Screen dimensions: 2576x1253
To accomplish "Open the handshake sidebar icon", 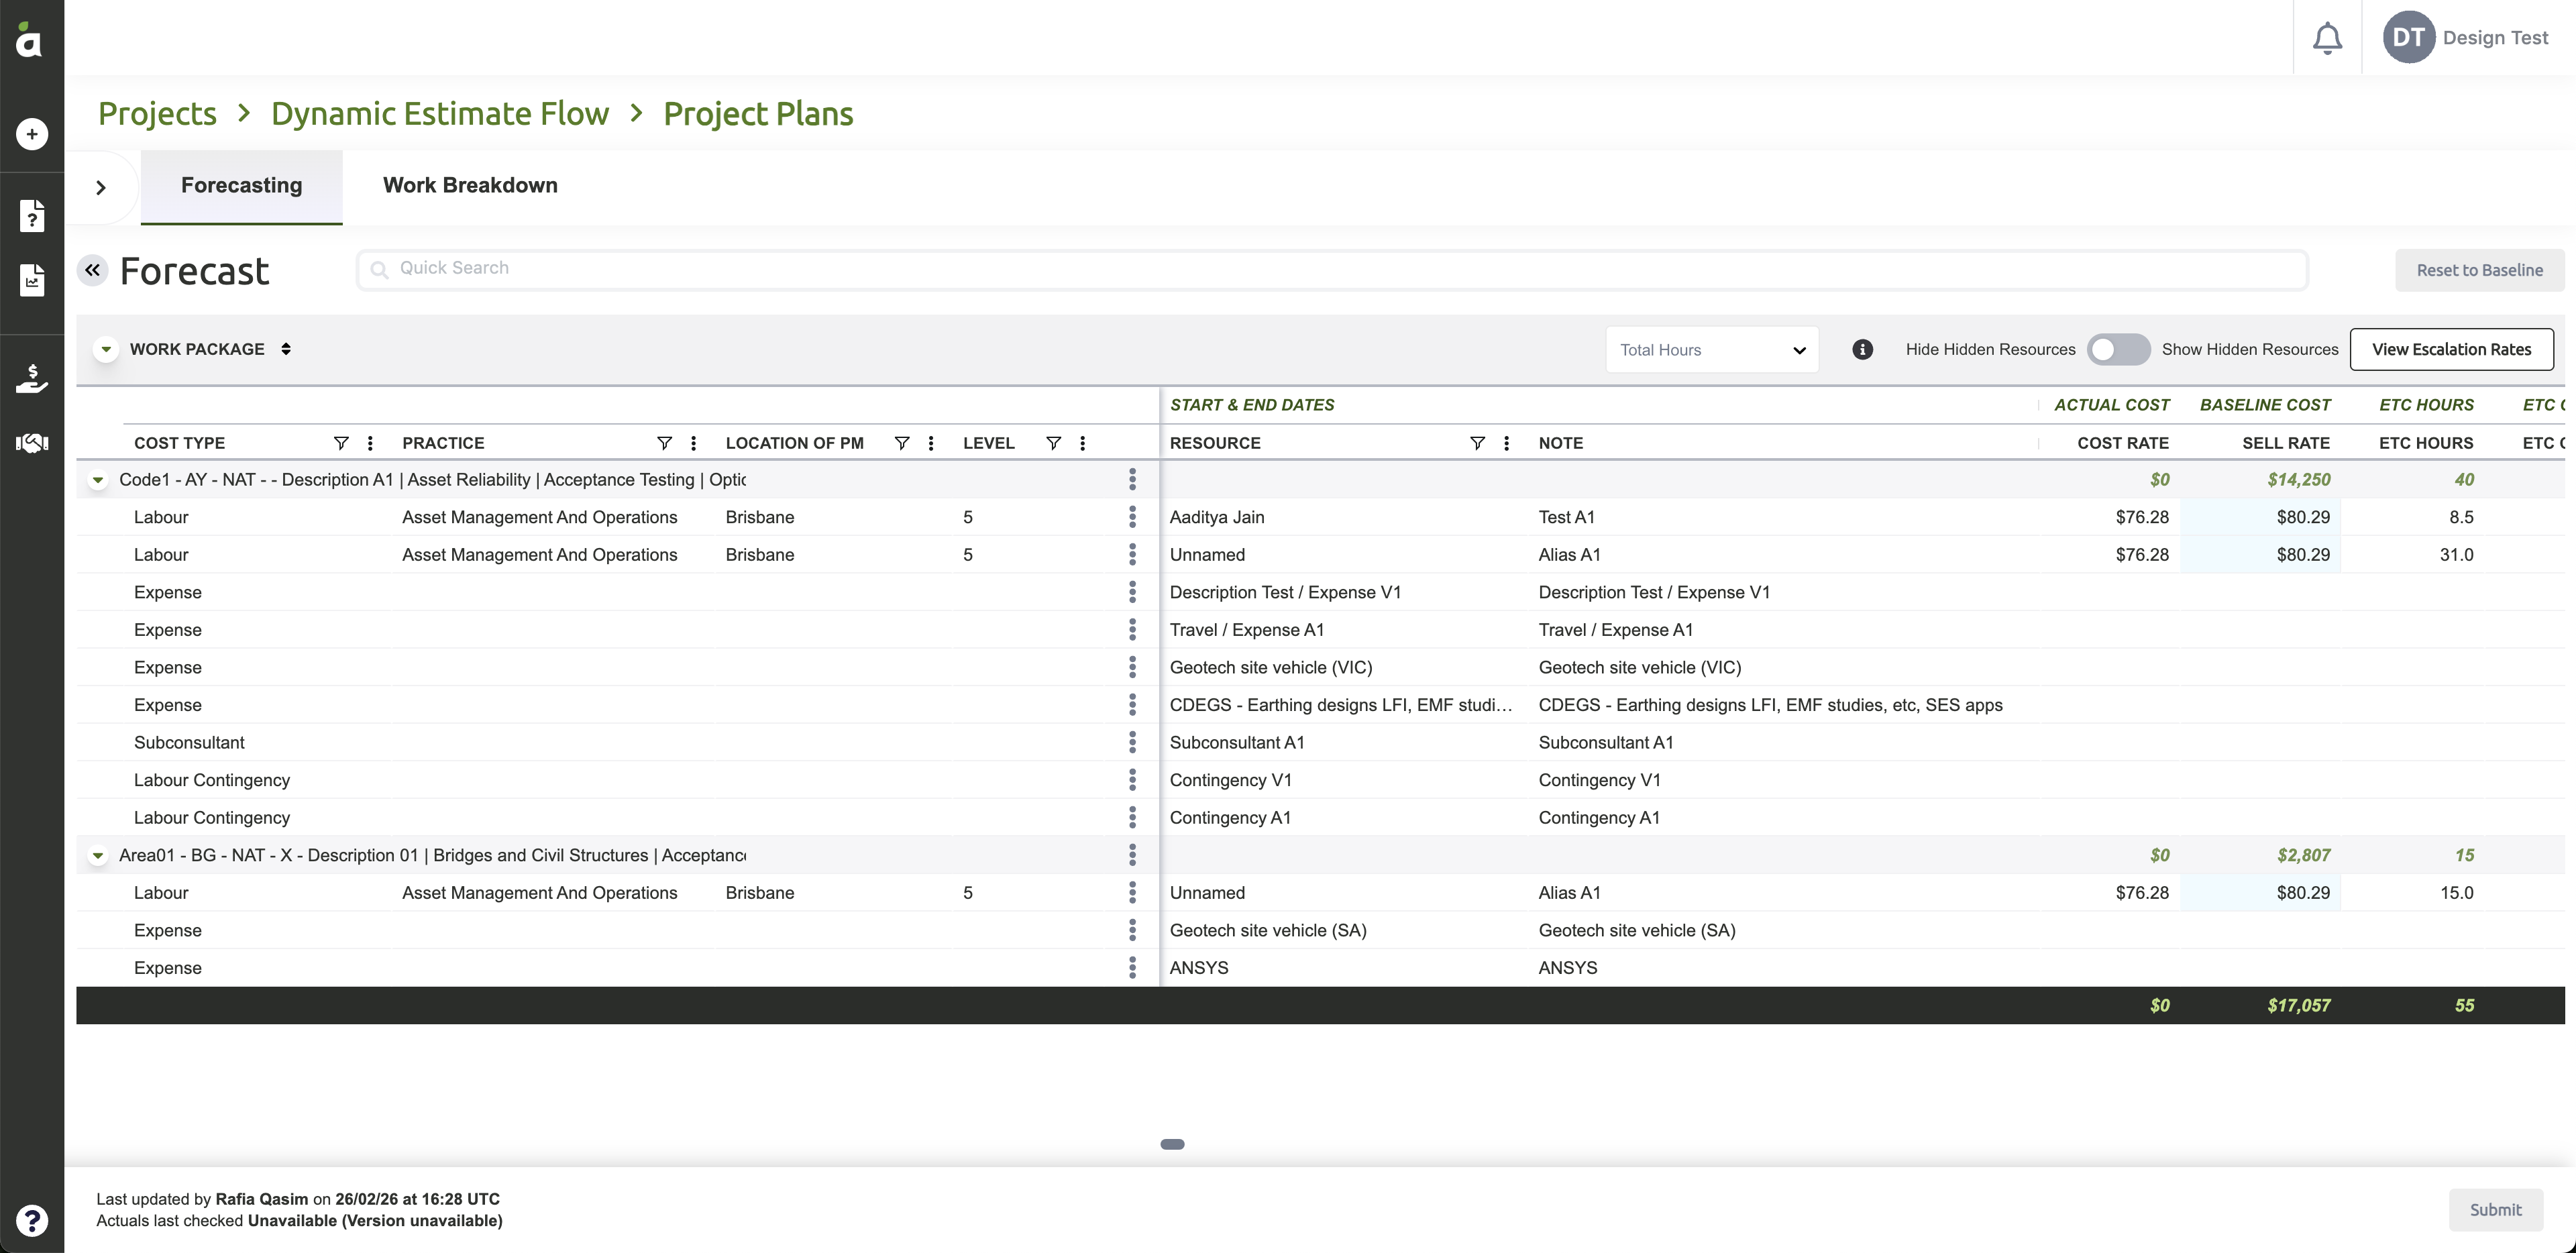I will pos(32,443).
